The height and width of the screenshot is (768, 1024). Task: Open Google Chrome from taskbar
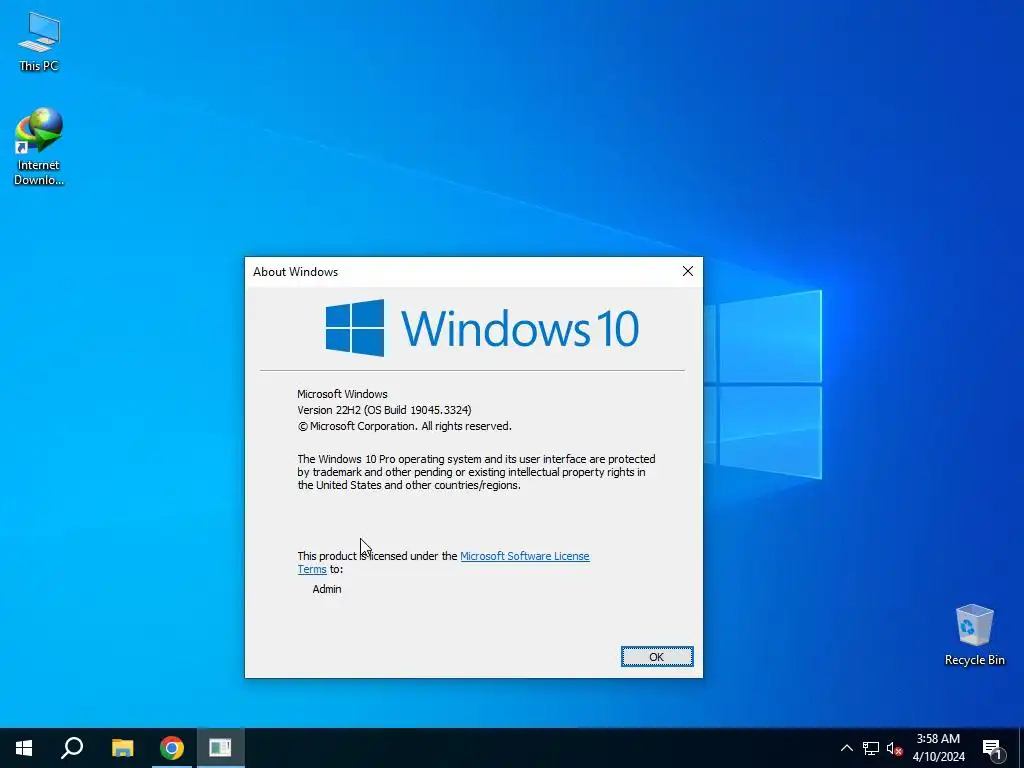click(172, 748)
